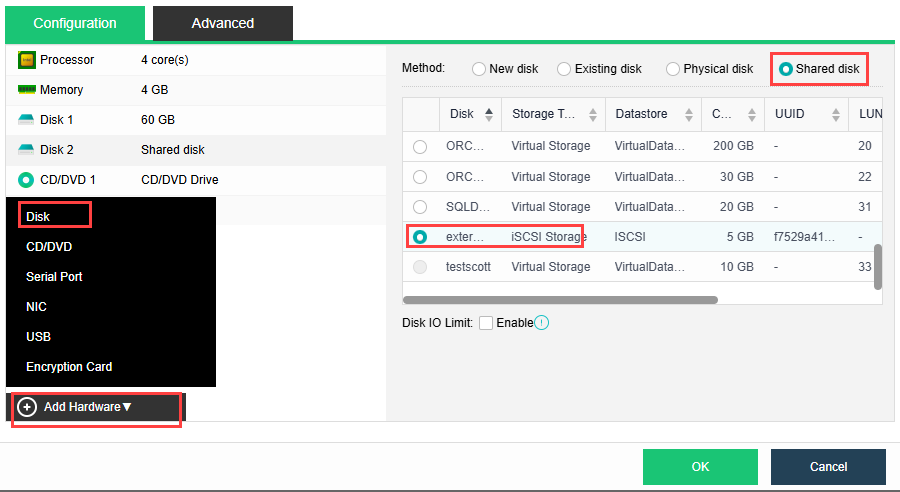
Task: Click the CD/DVD 1 disc icon
Action: [x=26, y=180]
